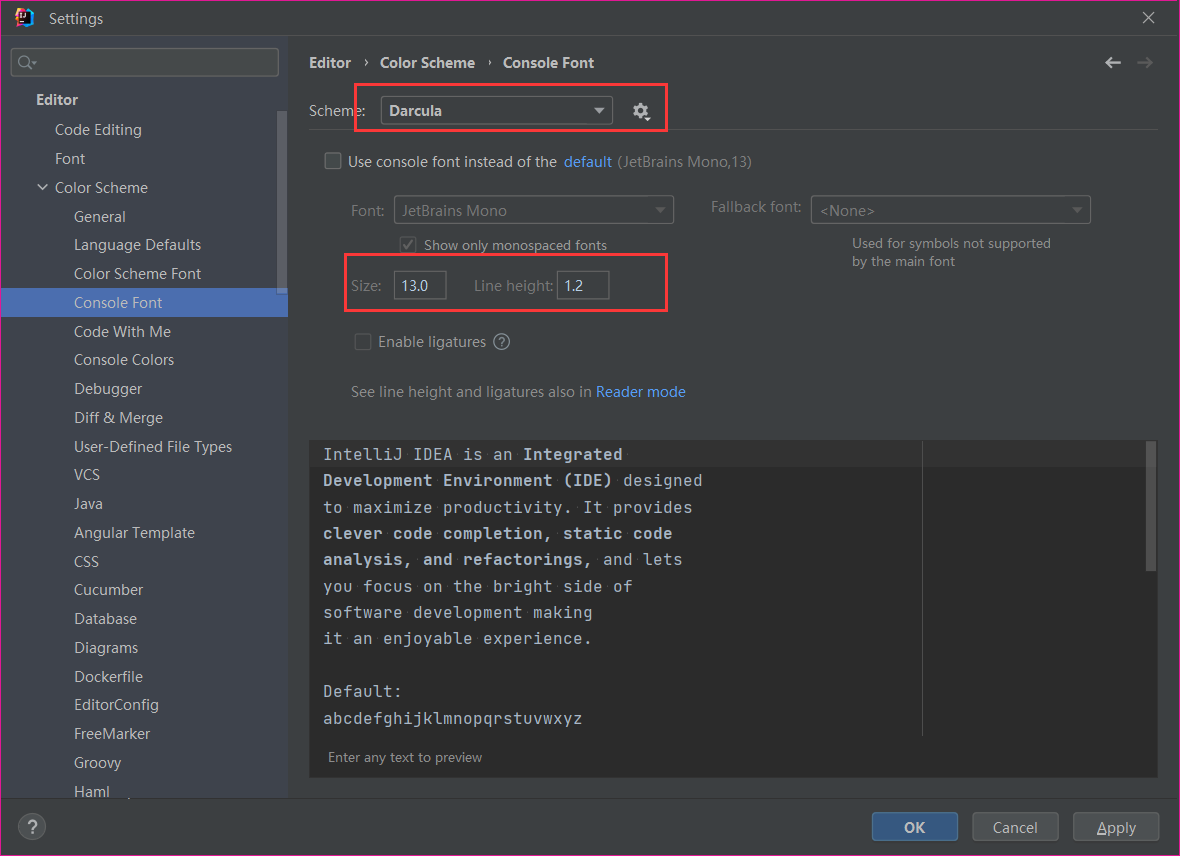The width and height of the screenshot is (1180, 856).
Task: Click the preview pane scrollbar
Action: [x=1151, y=506]
